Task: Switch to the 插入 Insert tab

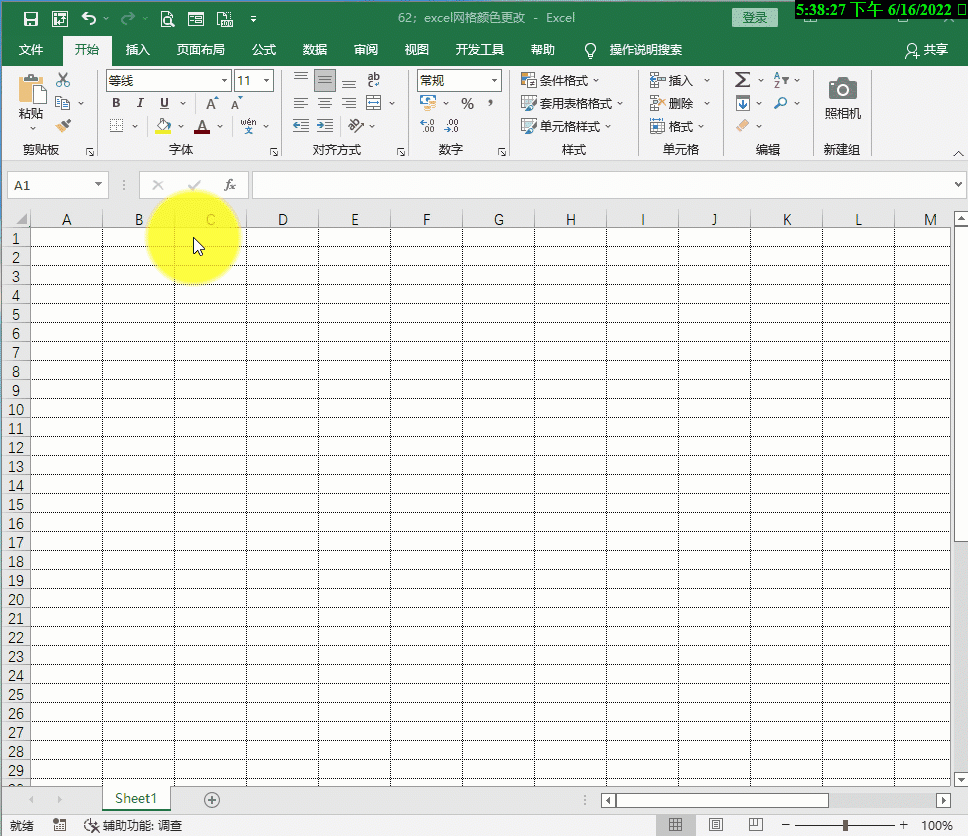Action: pos(138,50)
